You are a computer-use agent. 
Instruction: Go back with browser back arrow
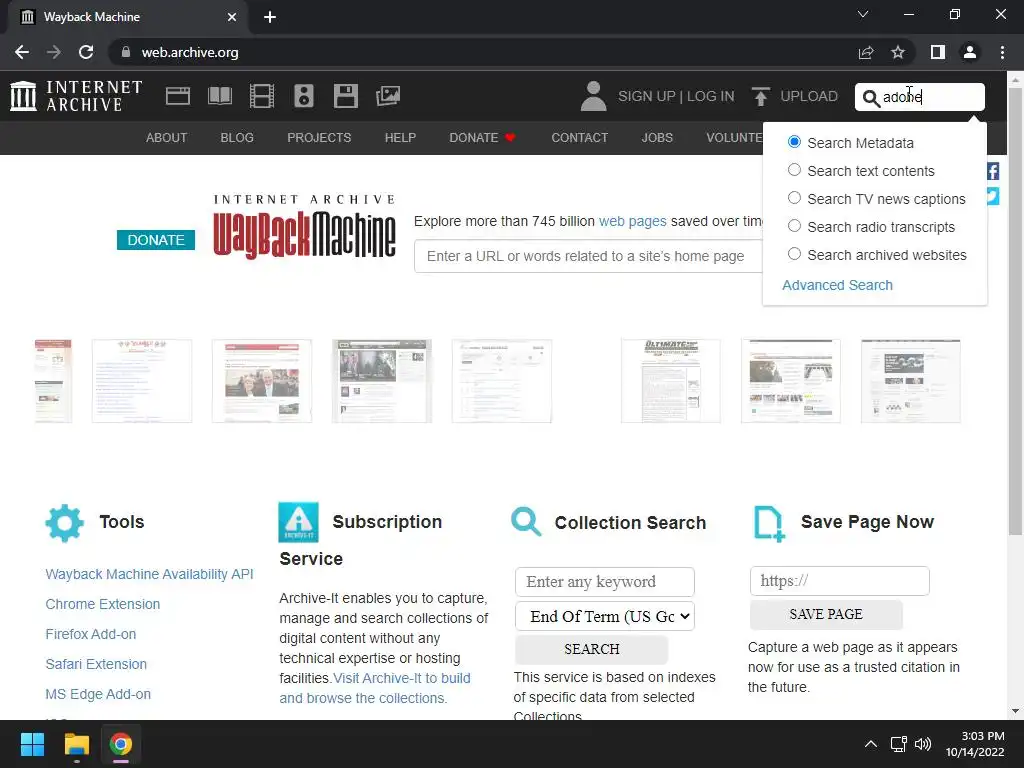tap(22, 52)
